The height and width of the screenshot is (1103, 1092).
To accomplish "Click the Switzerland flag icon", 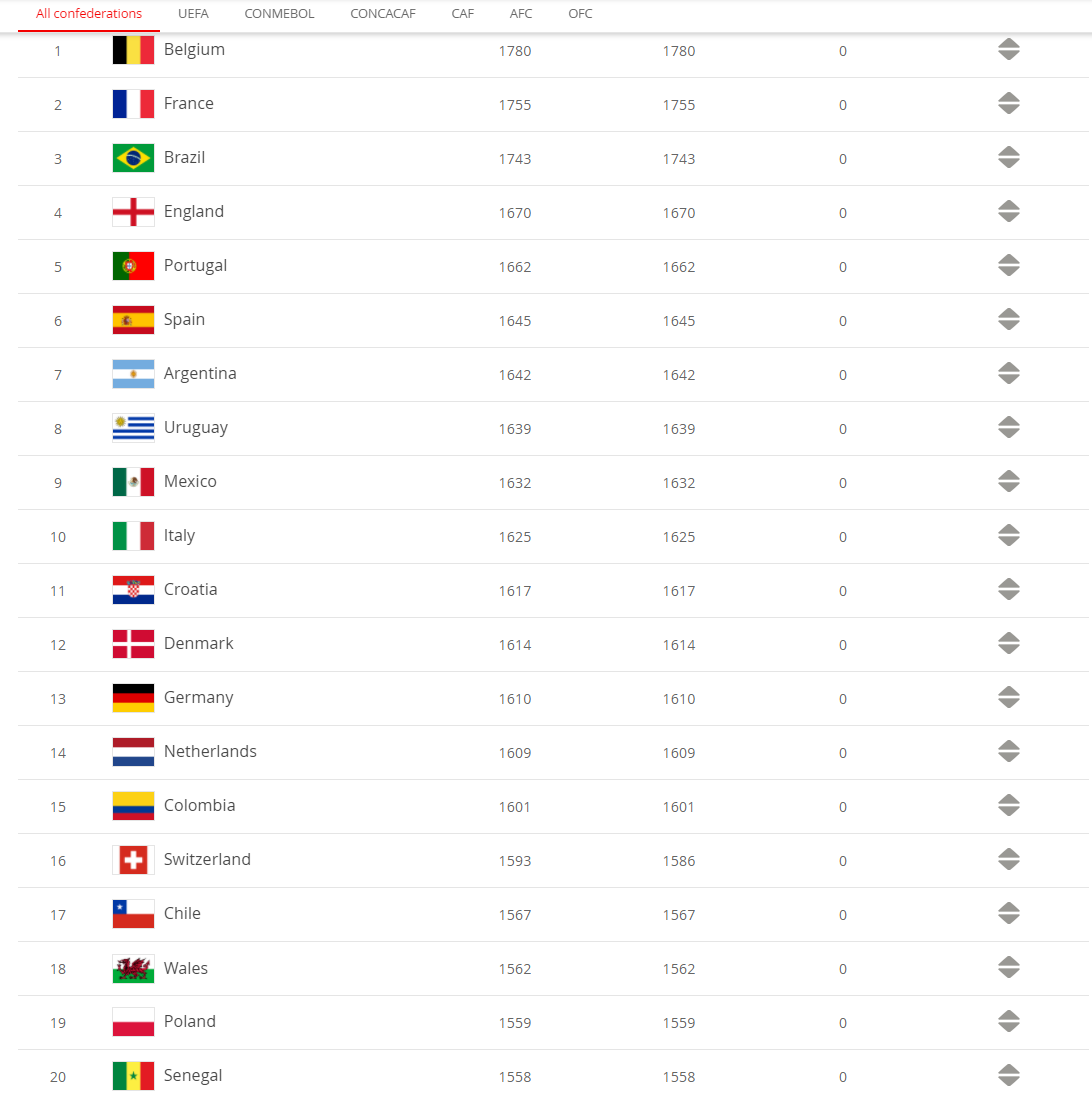I will 133,860.
